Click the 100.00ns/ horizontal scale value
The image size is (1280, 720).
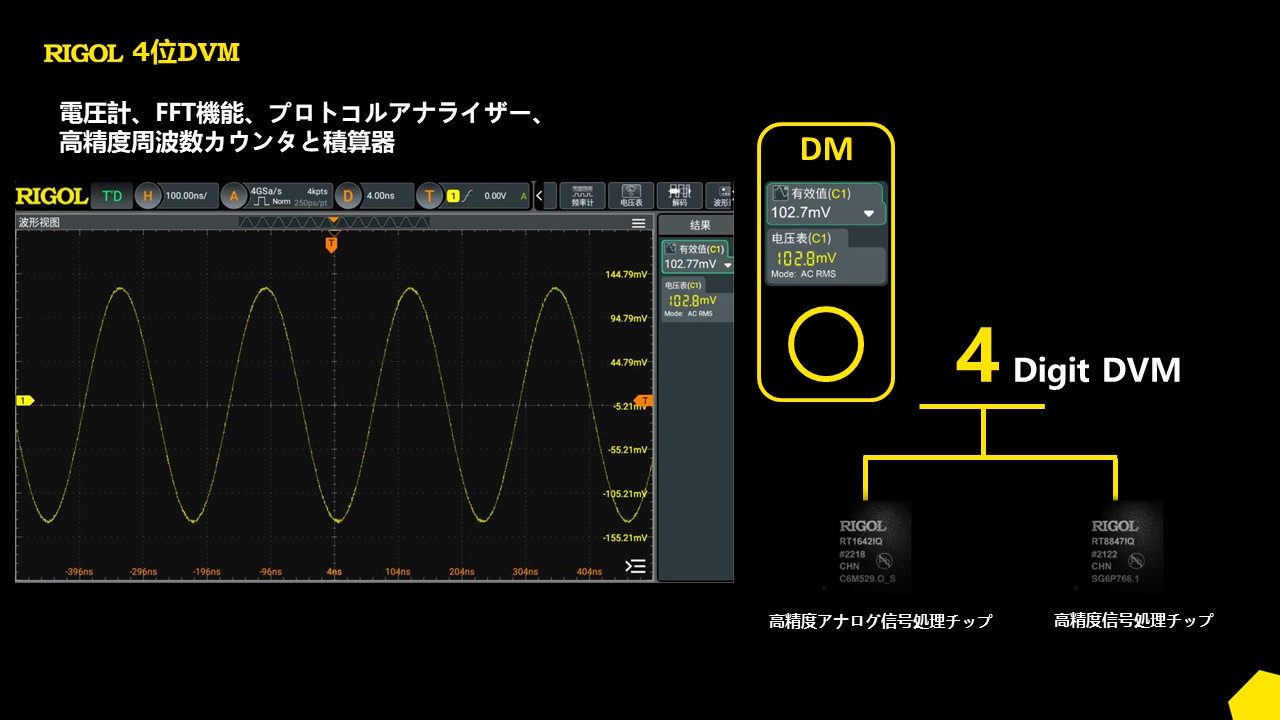187,196
